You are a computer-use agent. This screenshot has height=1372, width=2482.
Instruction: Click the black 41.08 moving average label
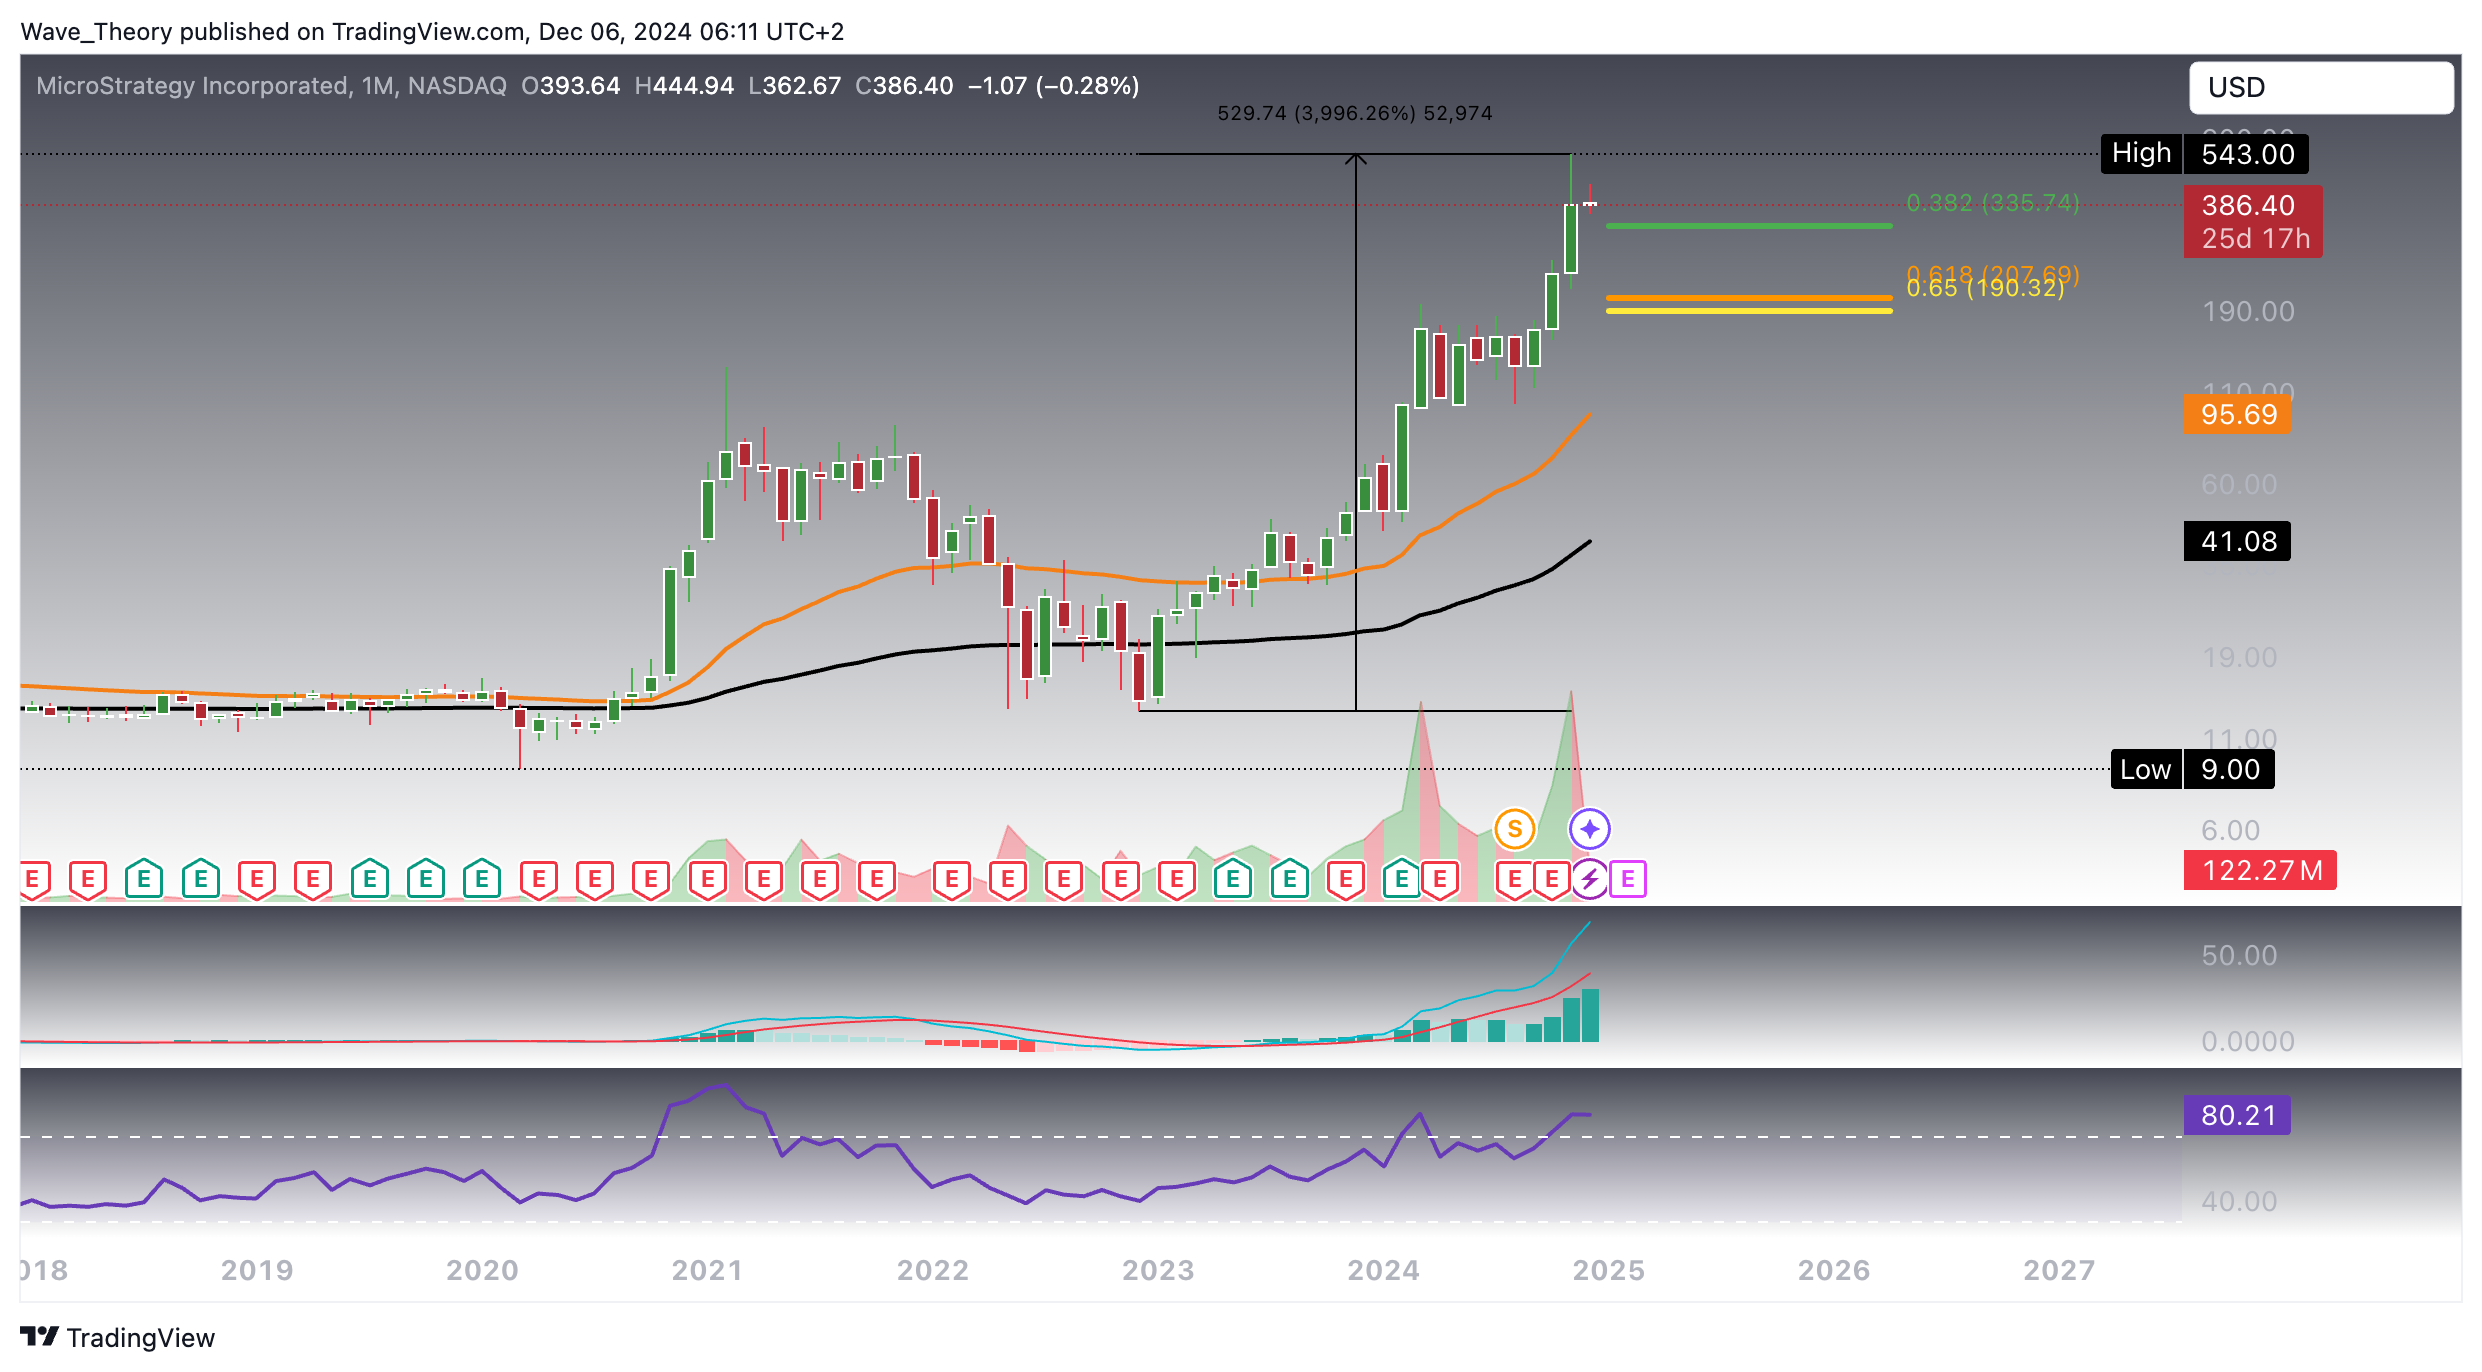pos(2237,541)
